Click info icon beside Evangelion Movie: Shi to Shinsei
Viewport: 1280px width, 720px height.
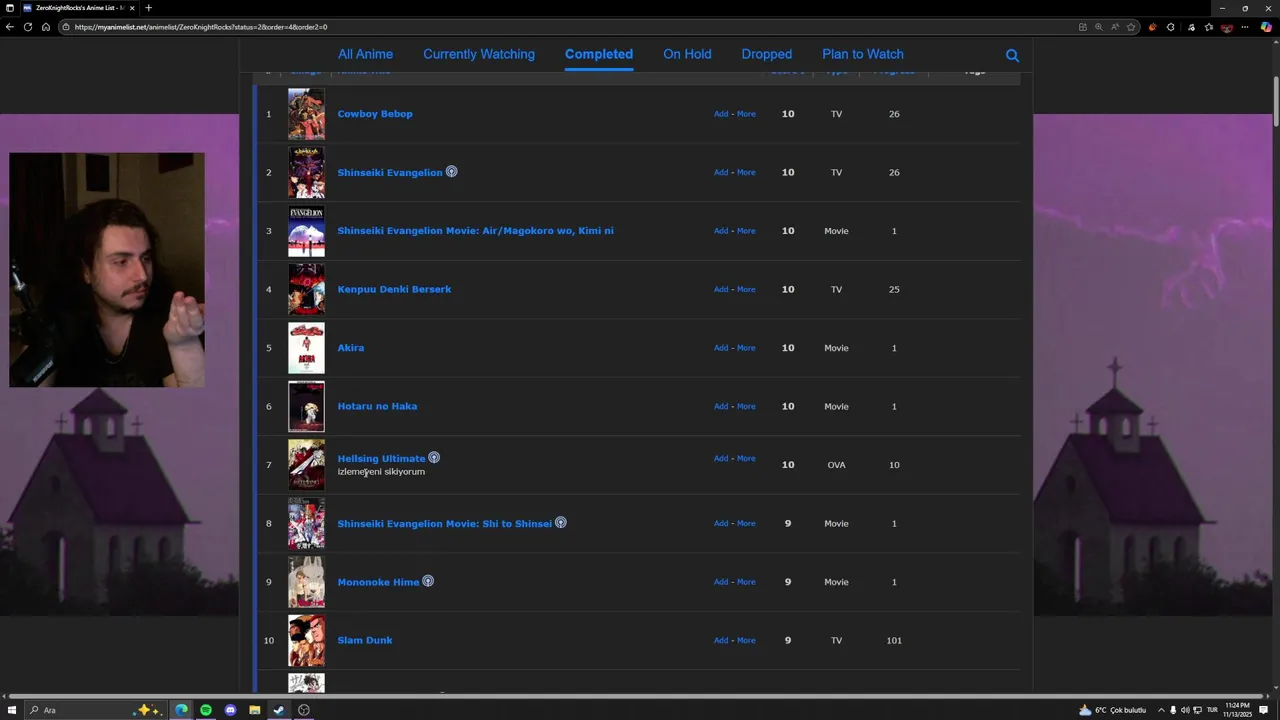[561, 523]
